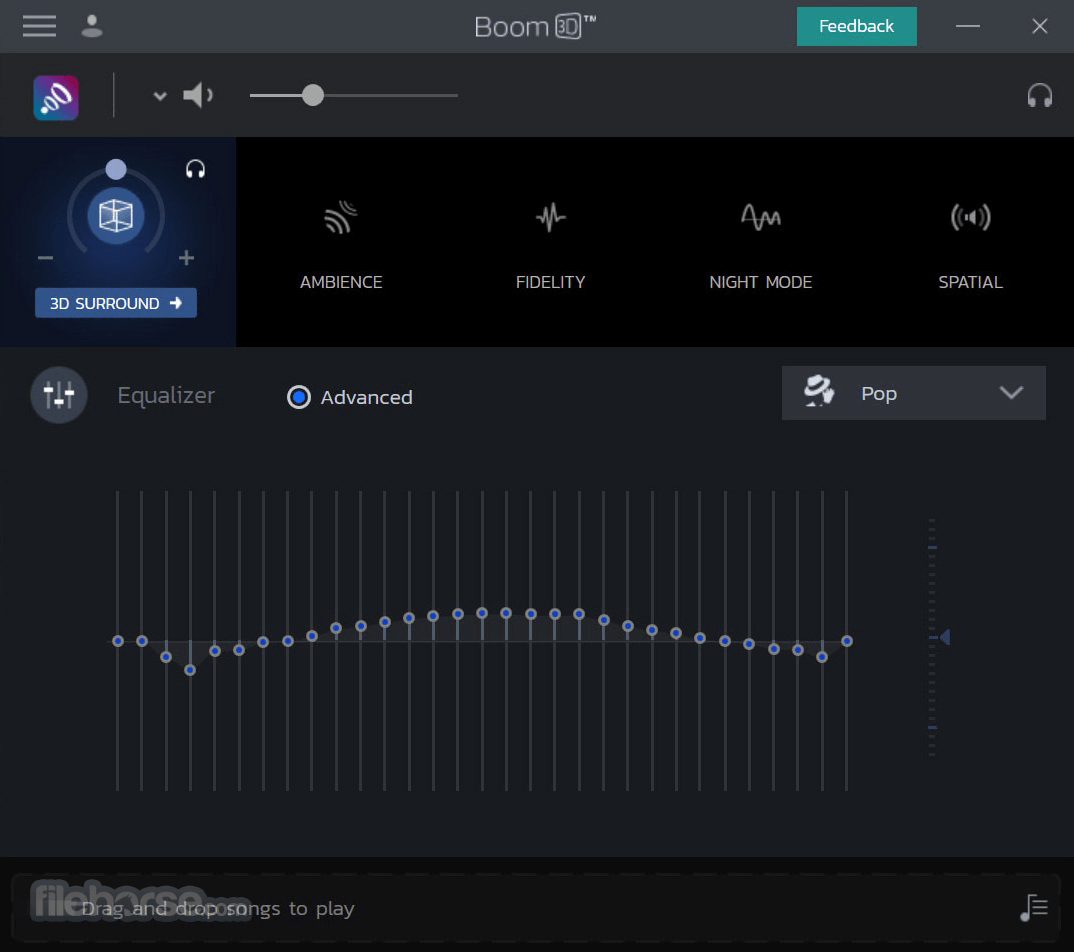Click the Feedback button

tap(856, 26)
